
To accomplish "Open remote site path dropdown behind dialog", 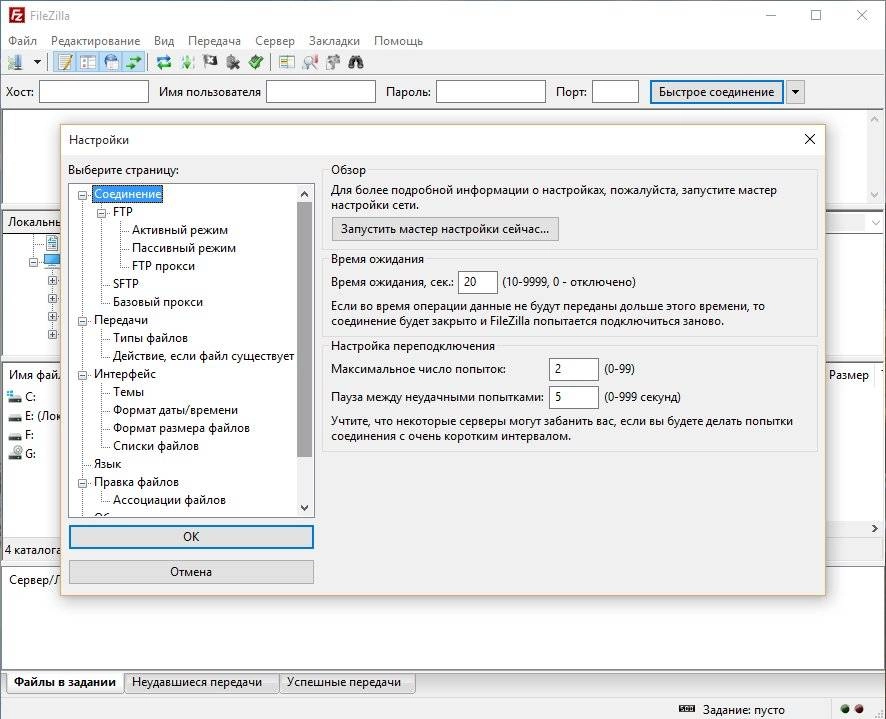I will (875, 223).
